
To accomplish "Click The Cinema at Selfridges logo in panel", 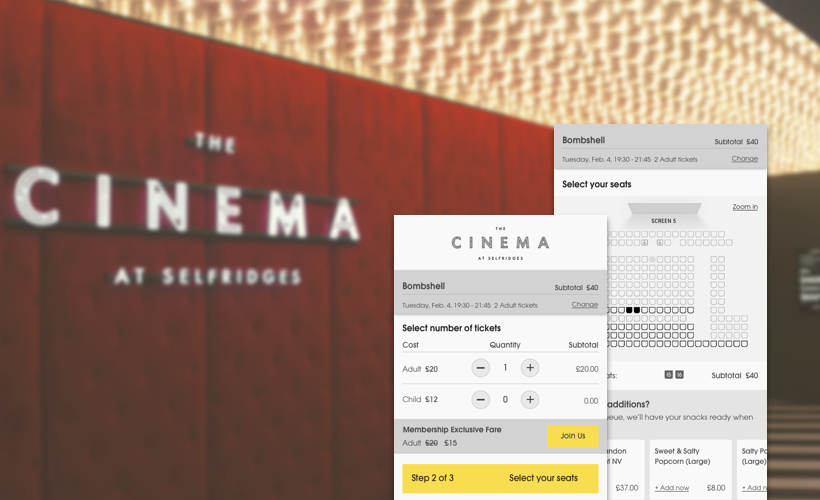I will [x=500, y=243].
